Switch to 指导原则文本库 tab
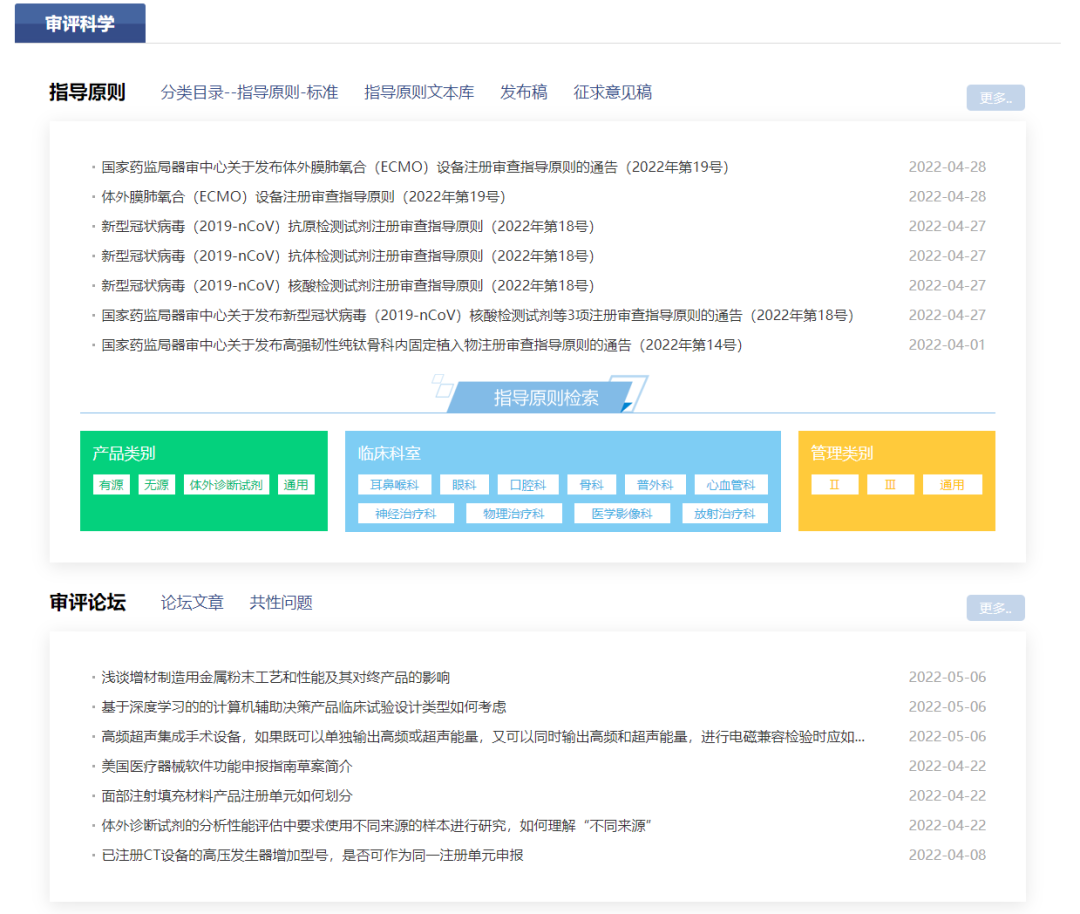The width and height of the screenshot is (1080, 914). coord(419,92)
